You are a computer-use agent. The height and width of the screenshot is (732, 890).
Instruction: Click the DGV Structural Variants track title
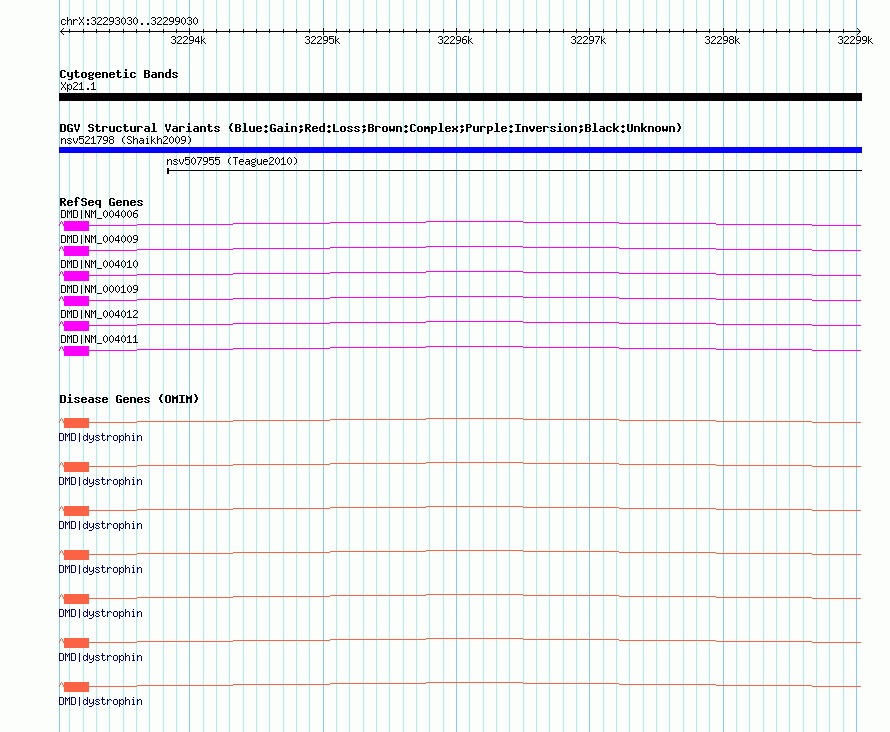point(371,128)
